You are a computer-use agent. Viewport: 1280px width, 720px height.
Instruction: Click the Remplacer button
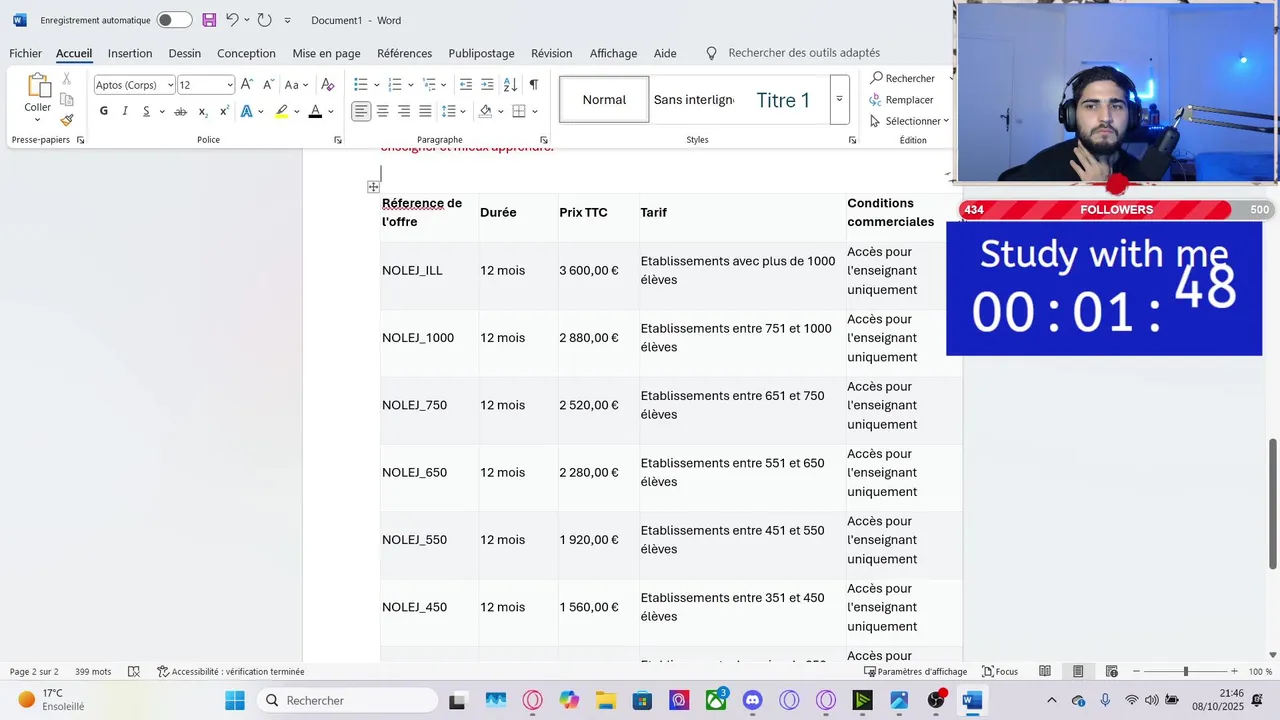(x=901, y=100)
